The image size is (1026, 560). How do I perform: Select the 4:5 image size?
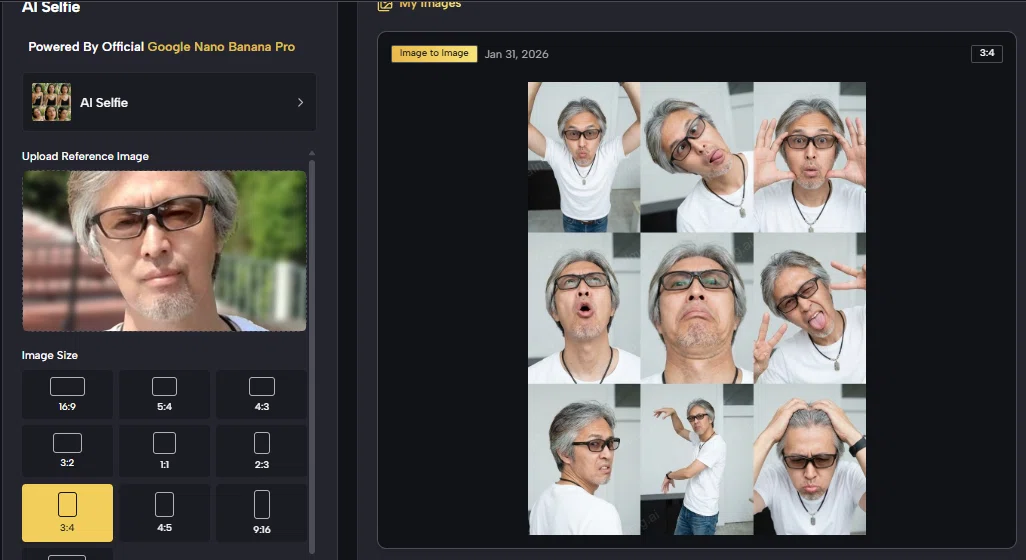(164, 512)
